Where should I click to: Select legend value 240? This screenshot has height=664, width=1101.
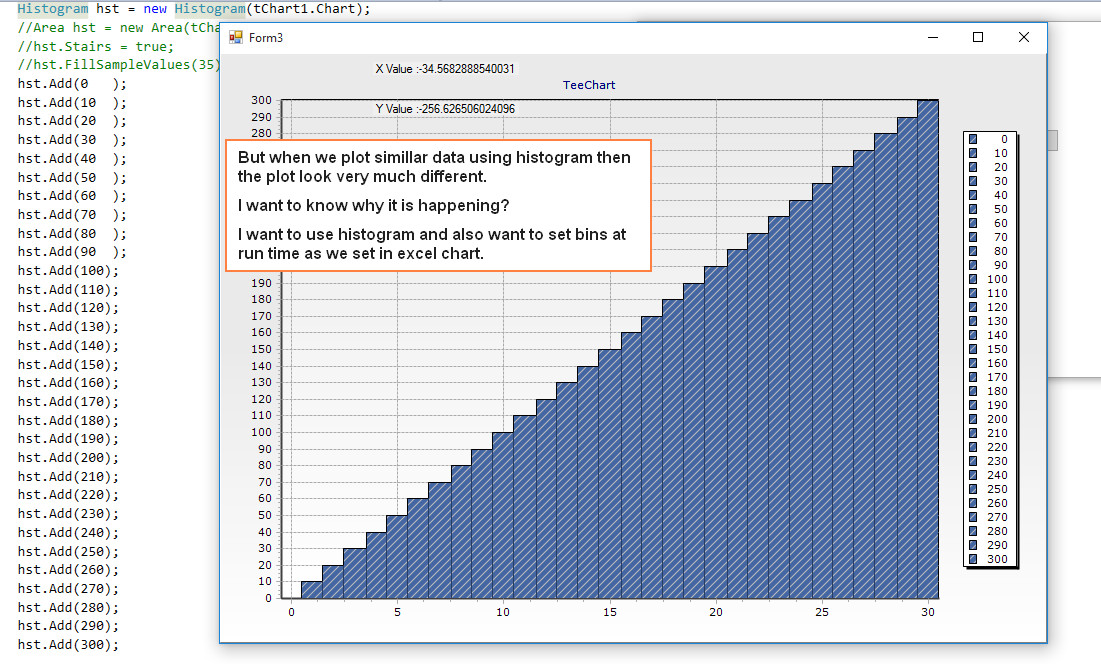click(997, 475)
